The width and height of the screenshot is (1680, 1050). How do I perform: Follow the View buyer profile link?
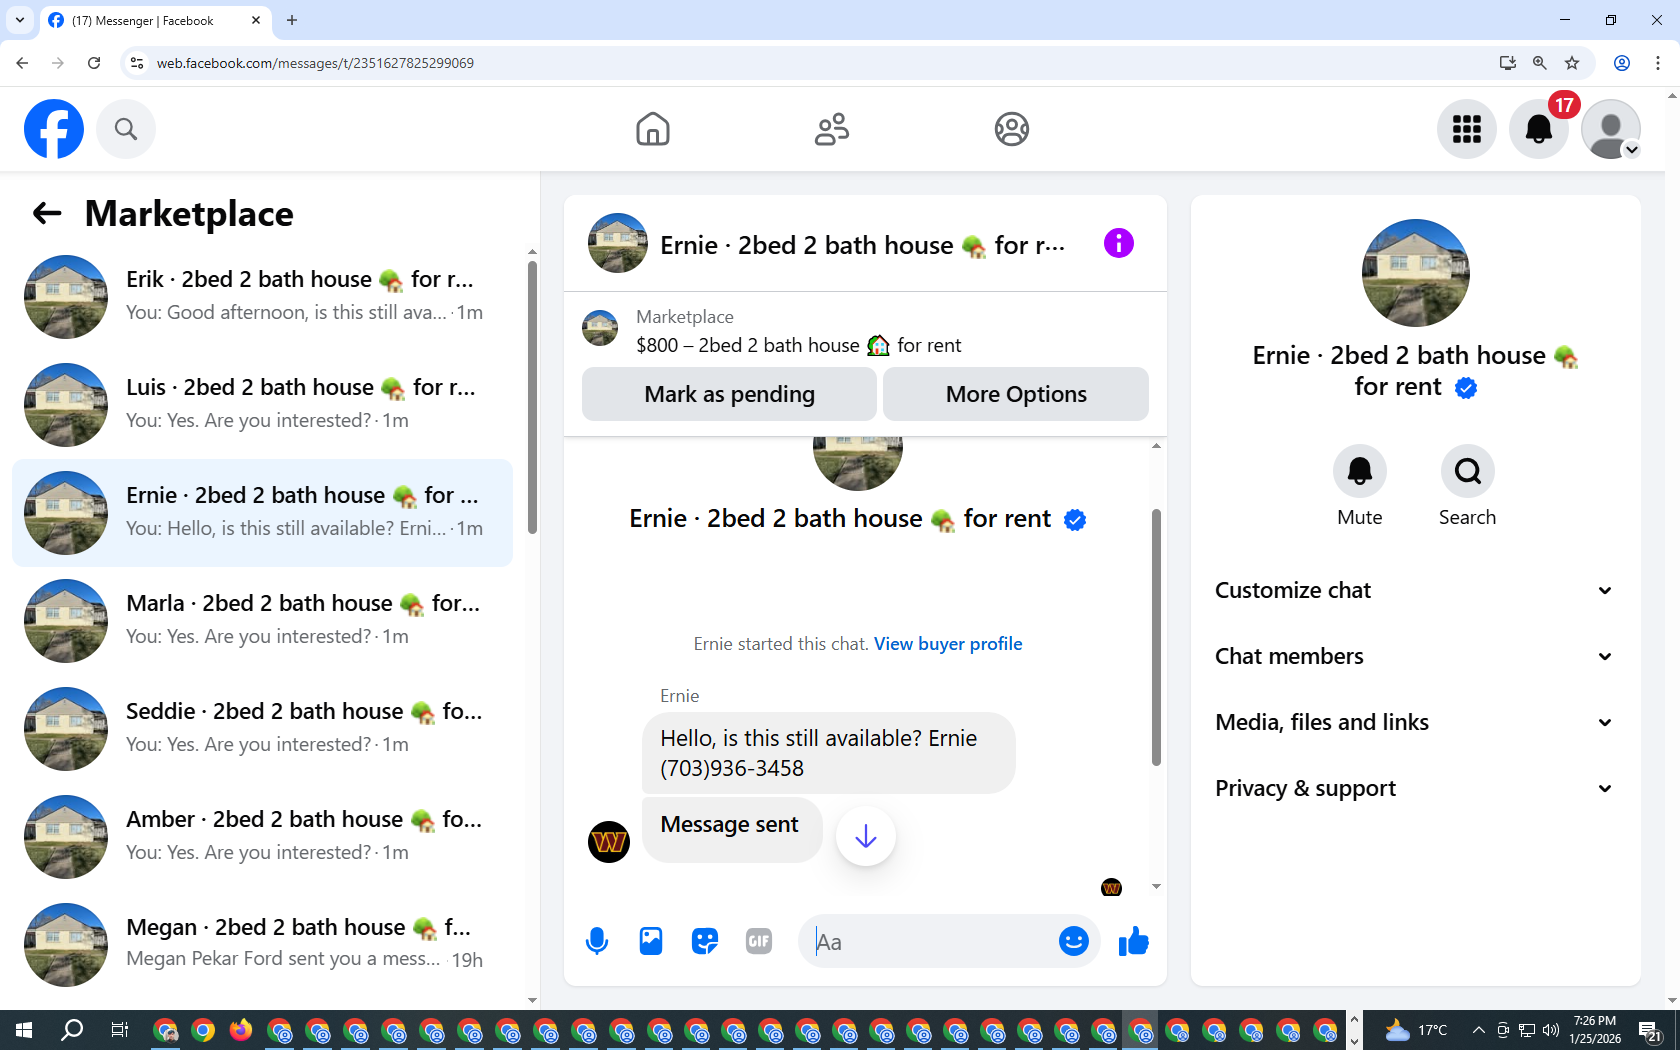point(948,644)
